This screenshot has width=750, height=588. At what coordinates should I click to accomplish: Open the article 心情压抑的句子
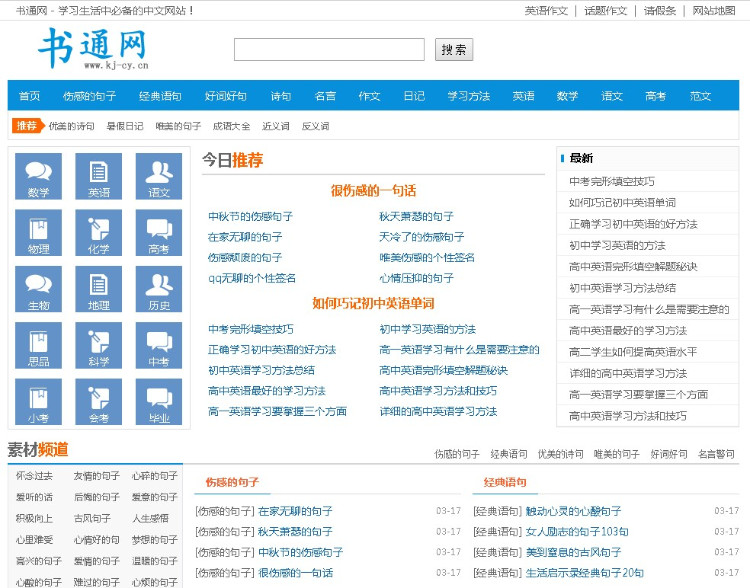[x=416, y=278]
